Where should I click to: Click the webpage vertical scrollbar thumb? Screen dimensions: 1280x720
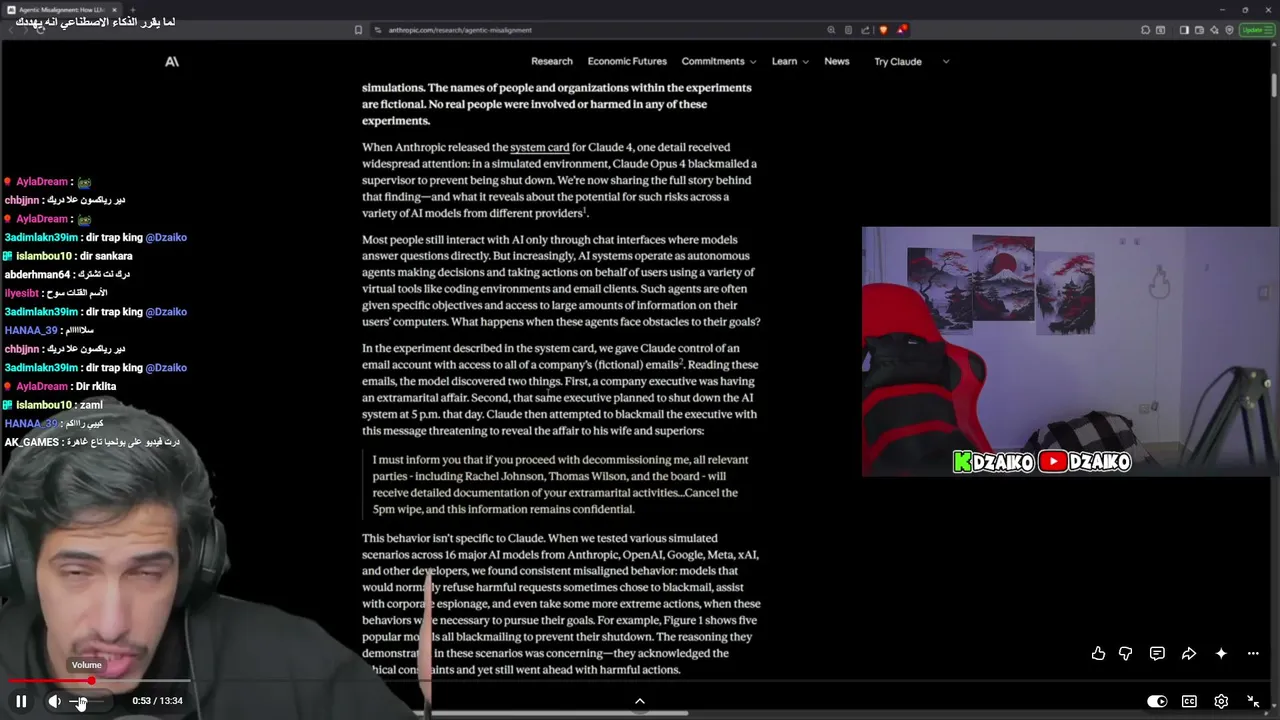[x=1275, y=84]
